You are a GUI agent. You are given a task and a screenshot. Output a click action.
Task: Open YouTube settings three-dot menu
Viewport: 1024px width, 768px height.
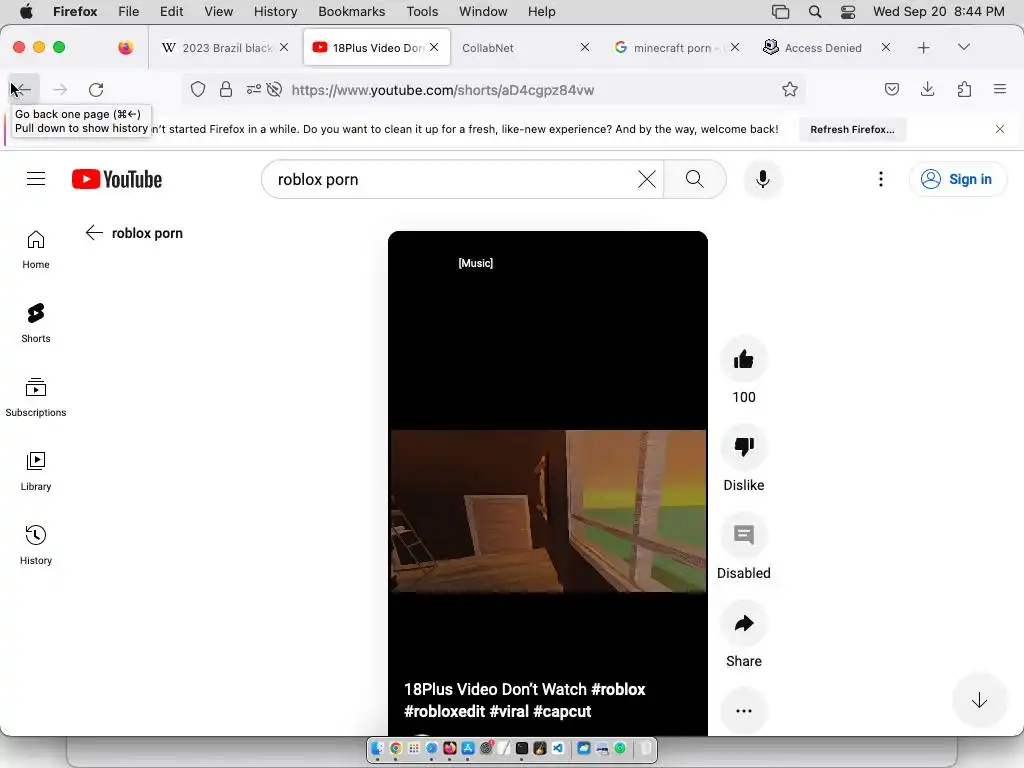[x=880, y=179]
